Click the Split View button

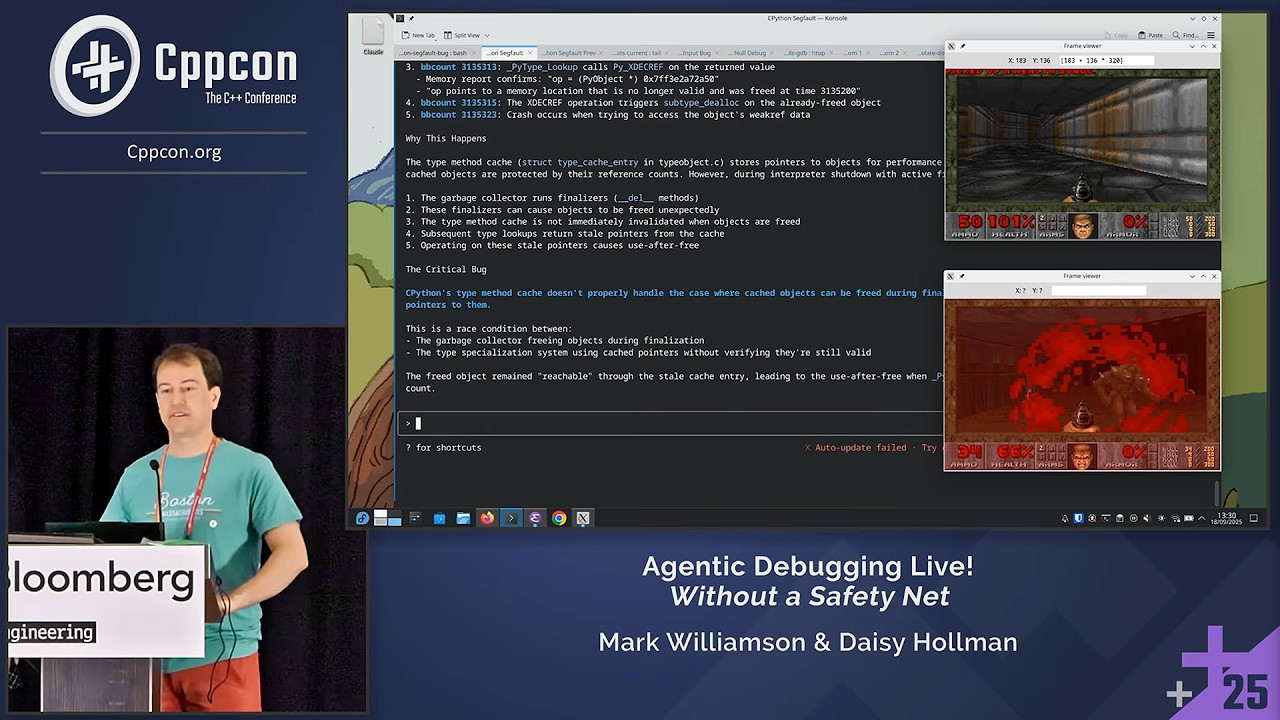[x=461, y=35]
